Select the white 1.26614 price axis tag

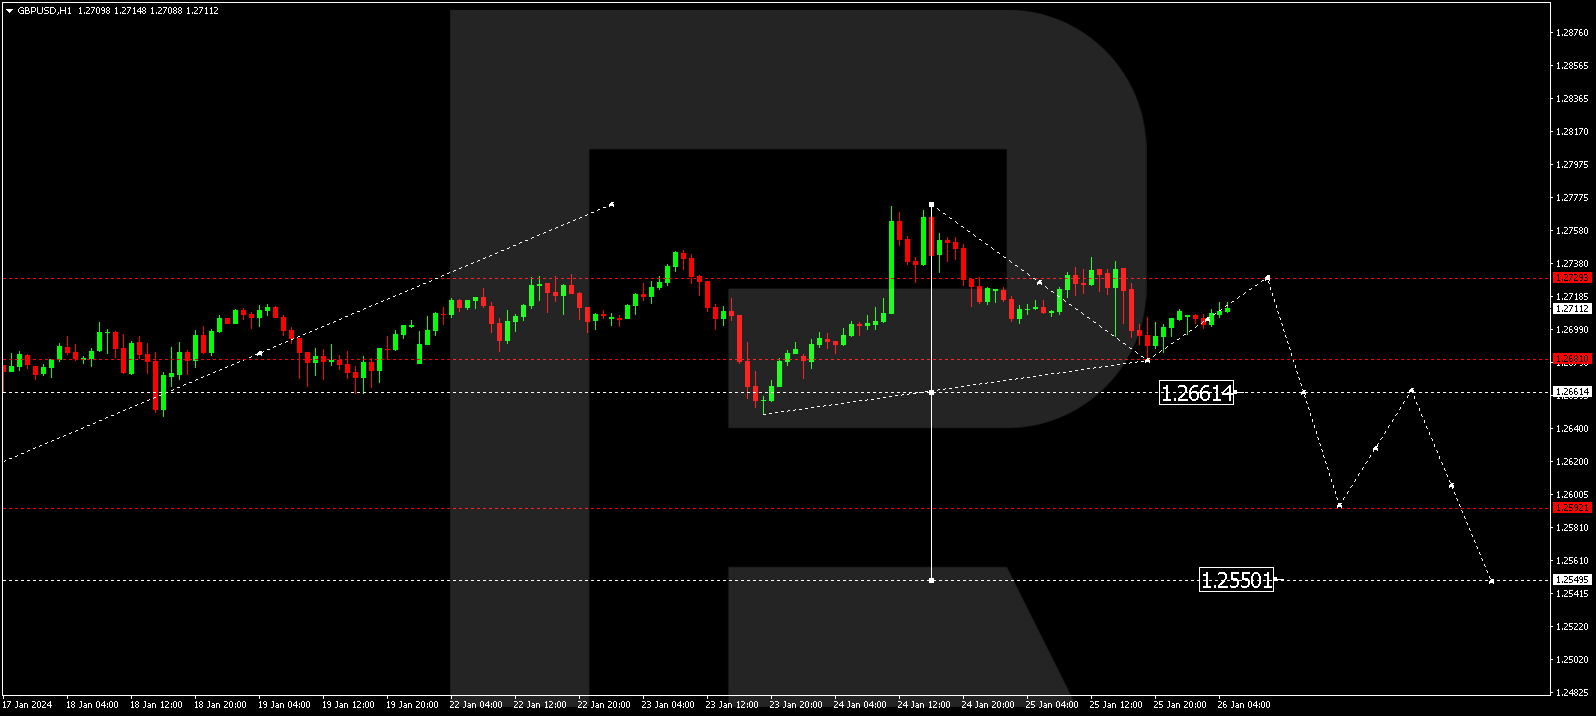coord(1571,392)
